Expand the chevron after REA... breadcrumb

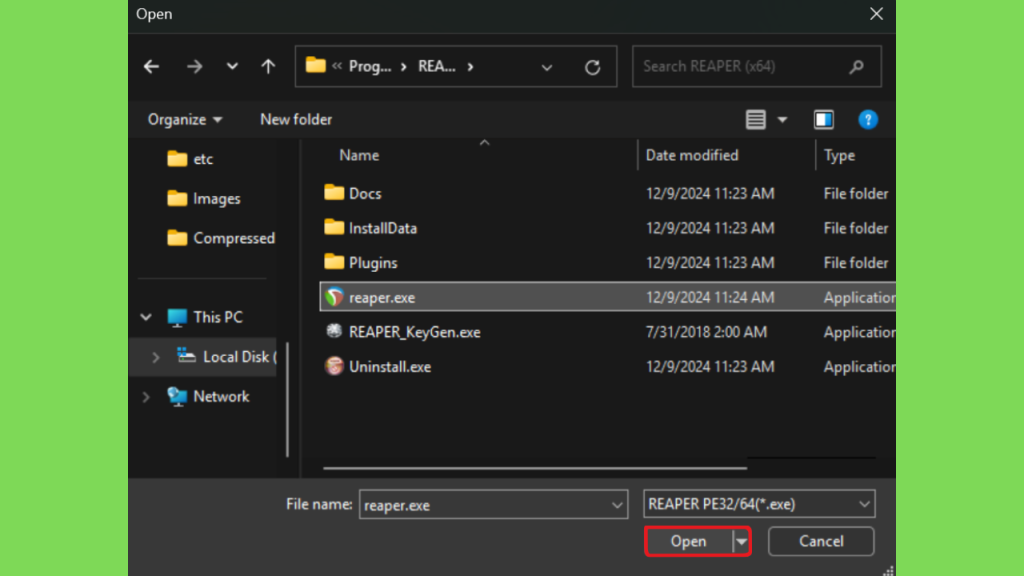pyautogui.click(x=470, y=67)
